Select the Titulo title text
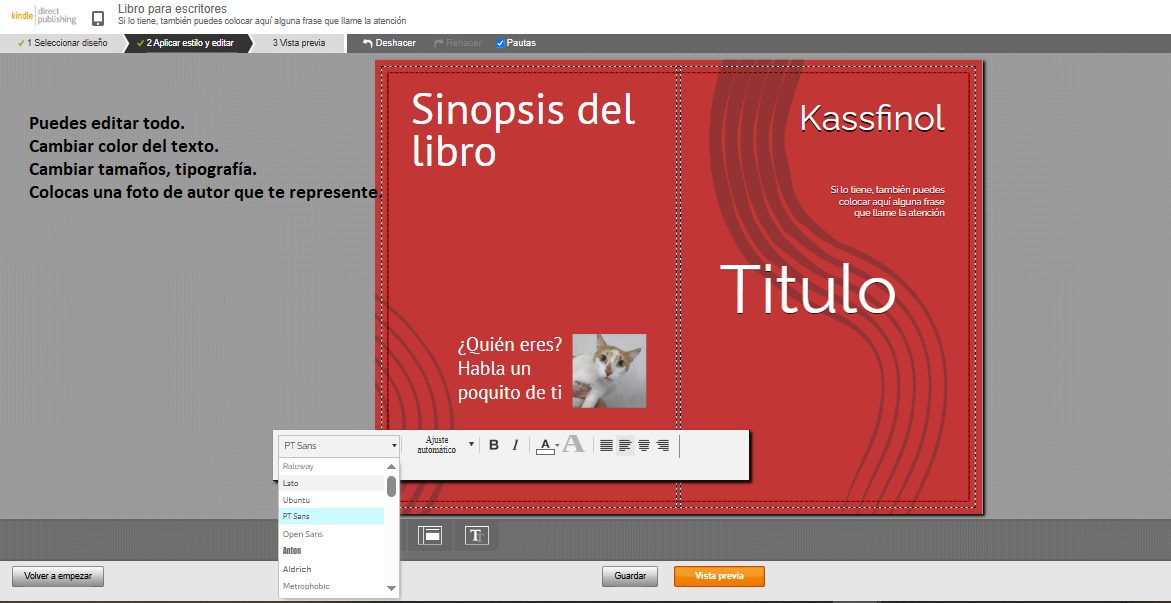1171x603 pixels. click(807, 288)
